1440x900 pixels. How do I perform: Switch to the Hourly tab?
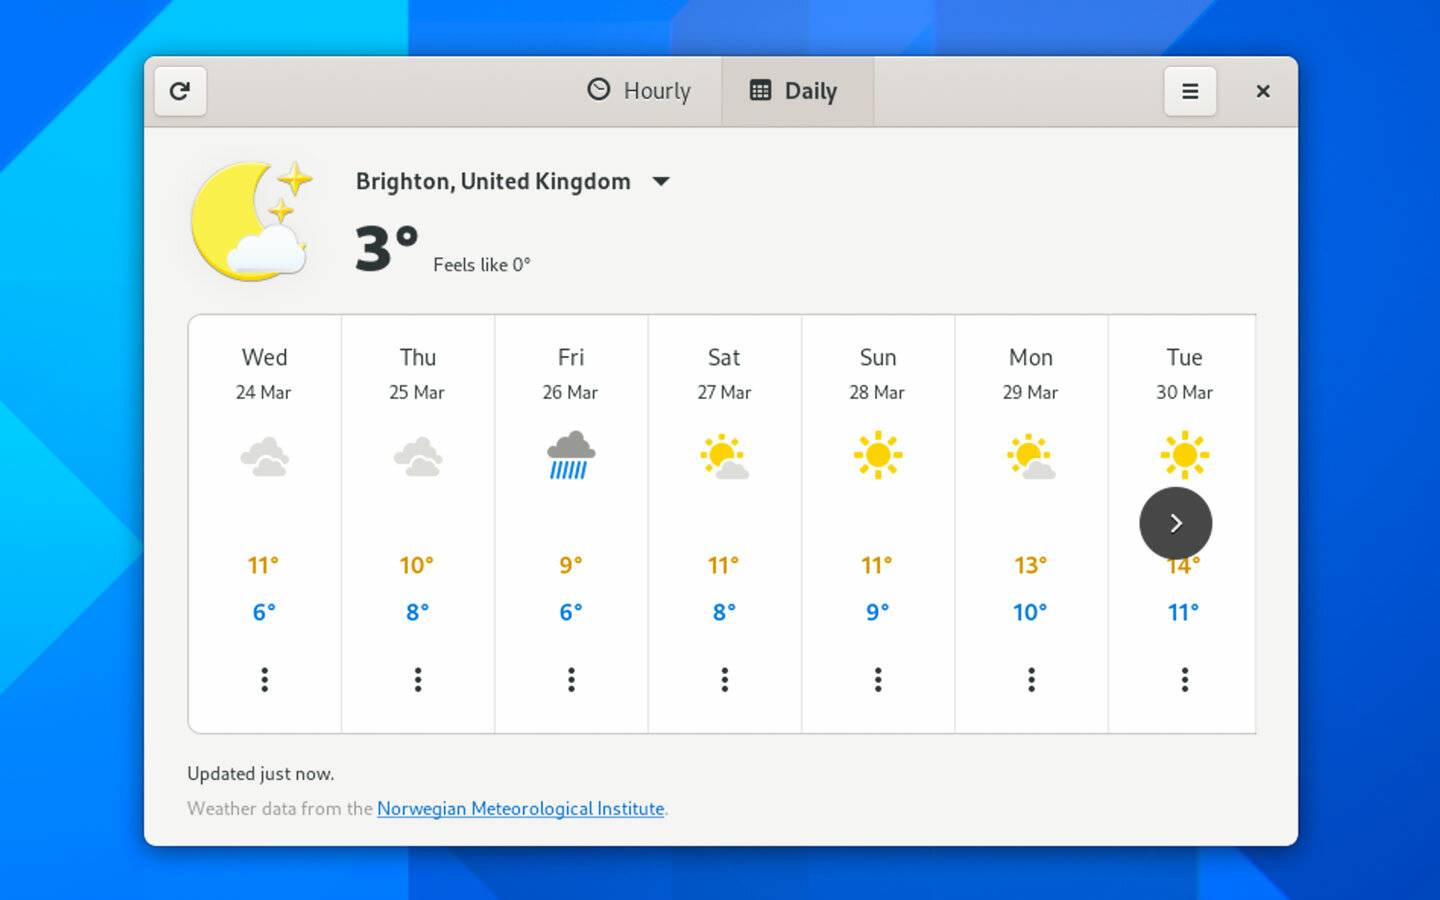[x=639, y=91]
